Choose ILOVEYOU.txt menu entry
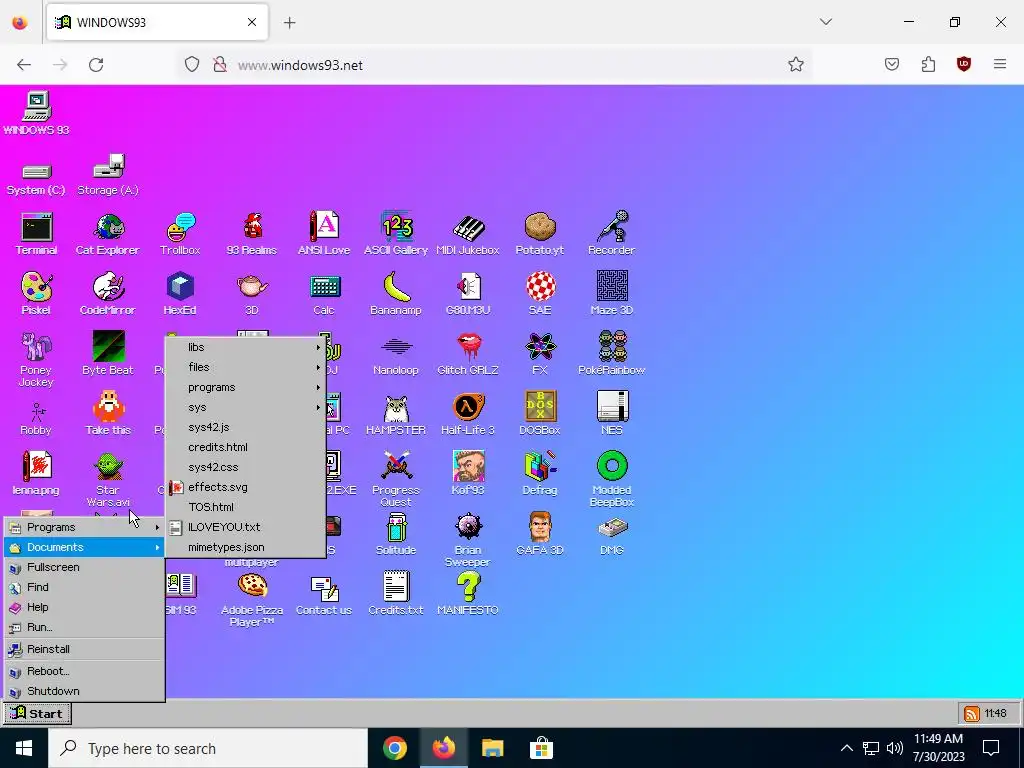 (246, 527)
